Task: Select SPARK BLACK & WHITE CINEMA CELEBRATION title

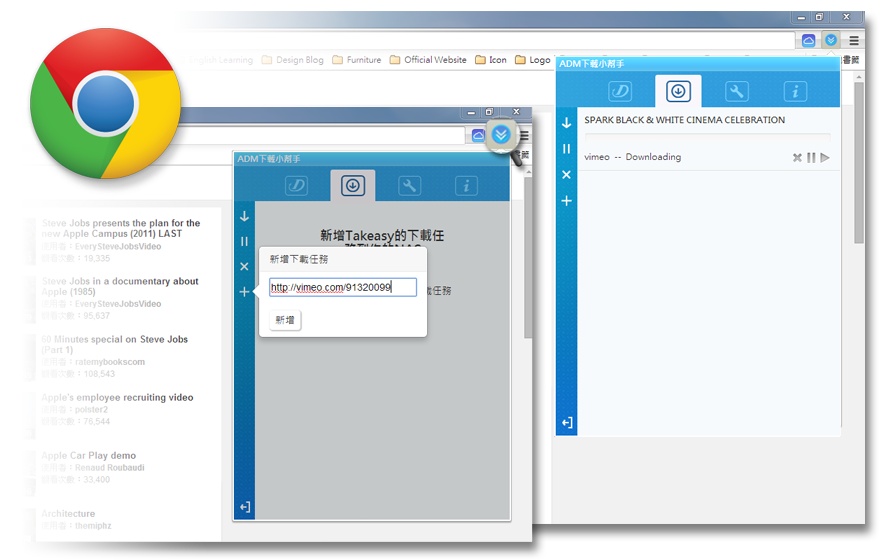Action: pos(684,120)
